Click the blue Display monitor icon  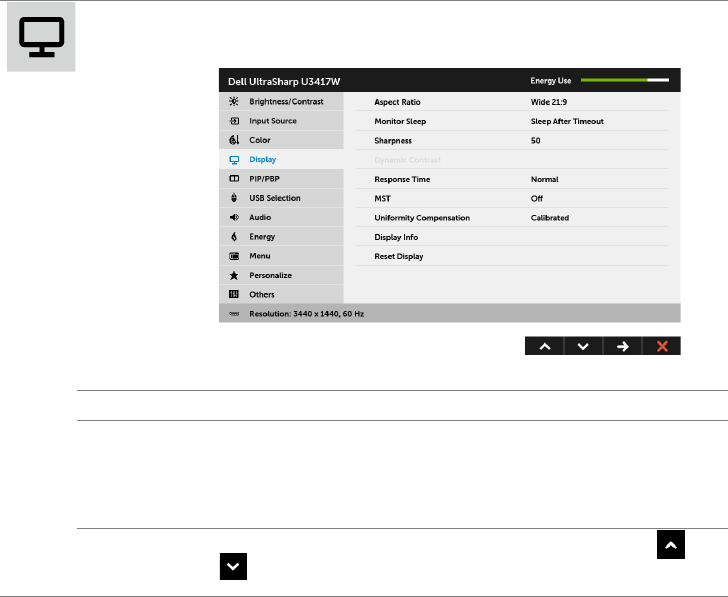click(x=234, y=160)
